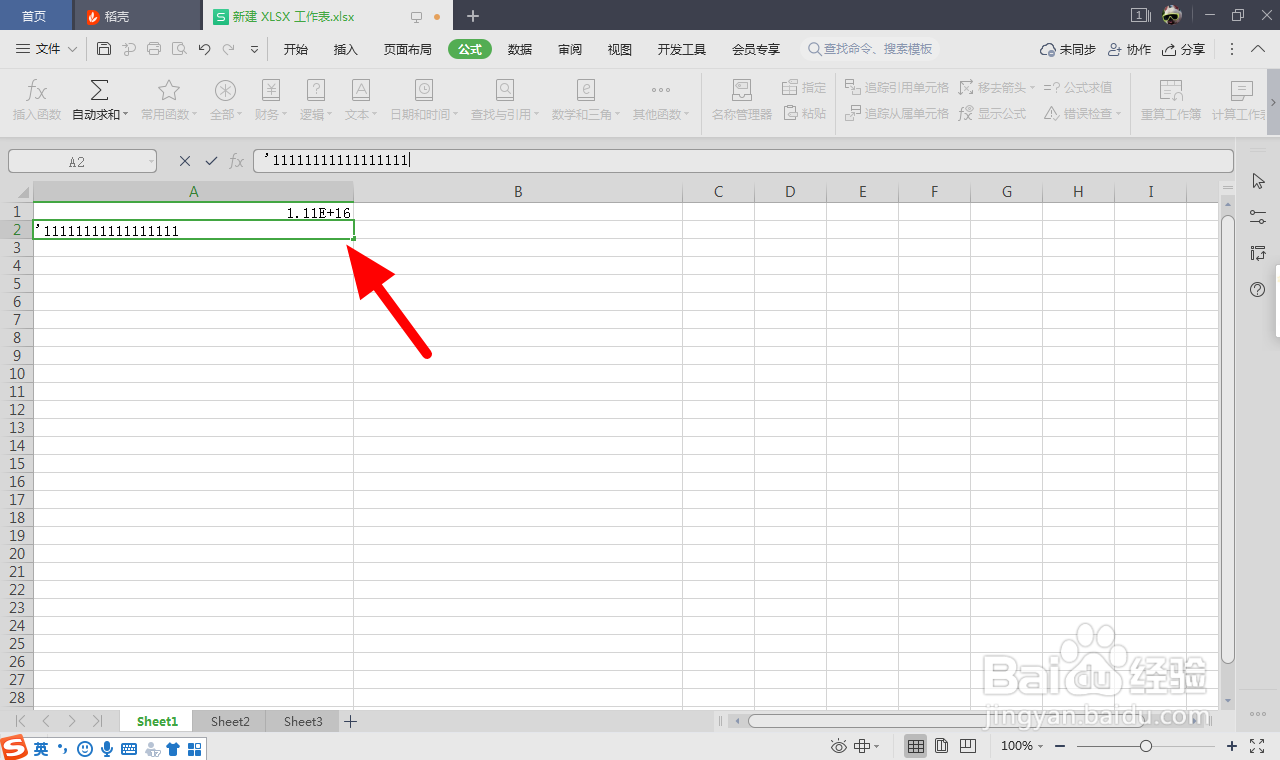Click Trace Precedents (追踪引用单元格)
The height and width of the screenshot is (760, 1280).
coord(897,88)
